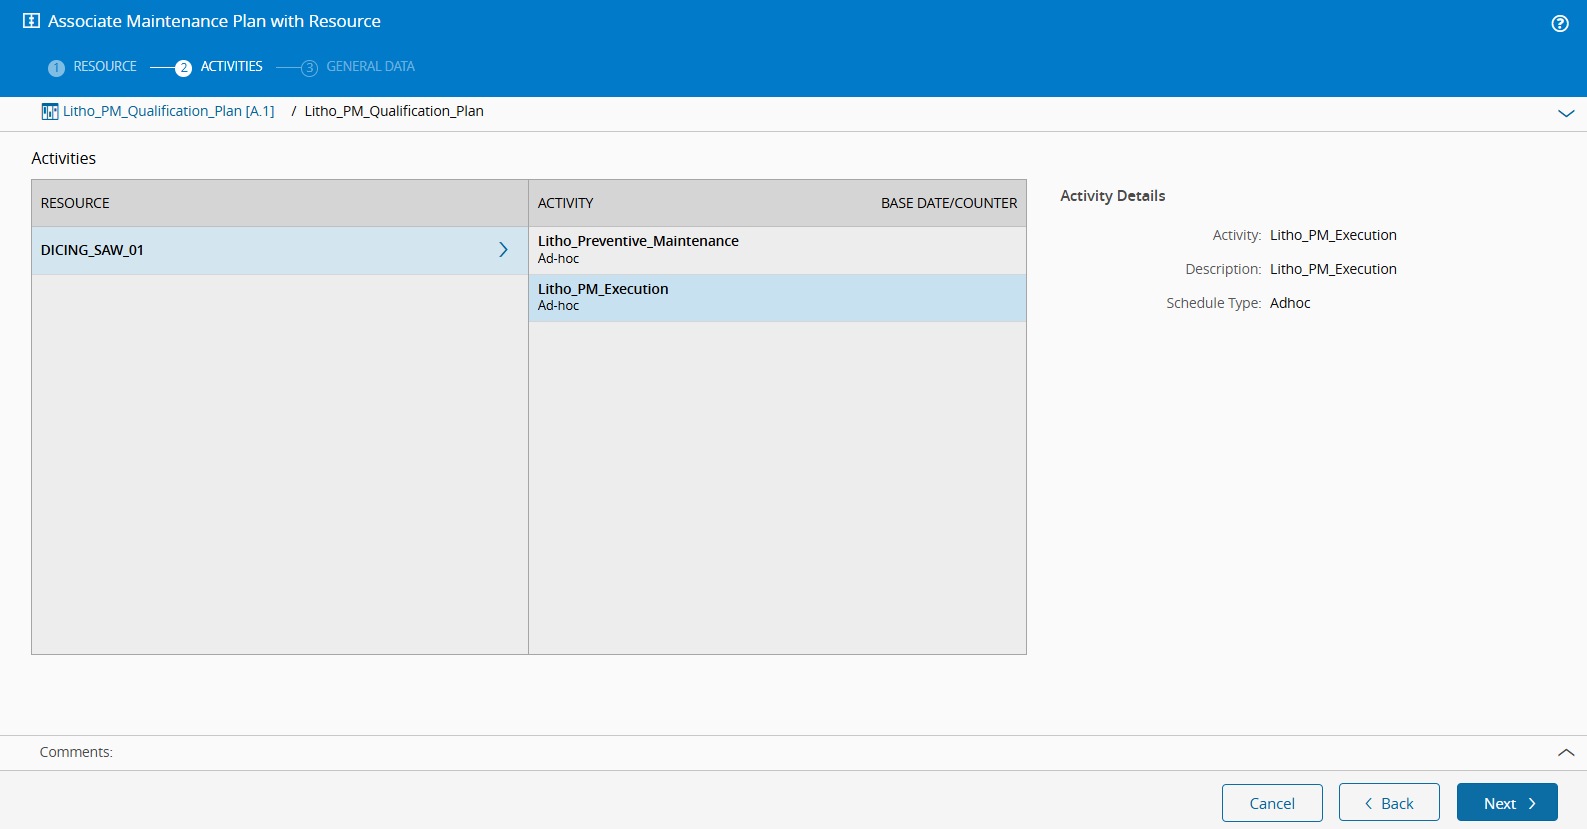Screen dimensions: 1587x829
Task: Go Back to previous step
Action: pos(1388,803)
